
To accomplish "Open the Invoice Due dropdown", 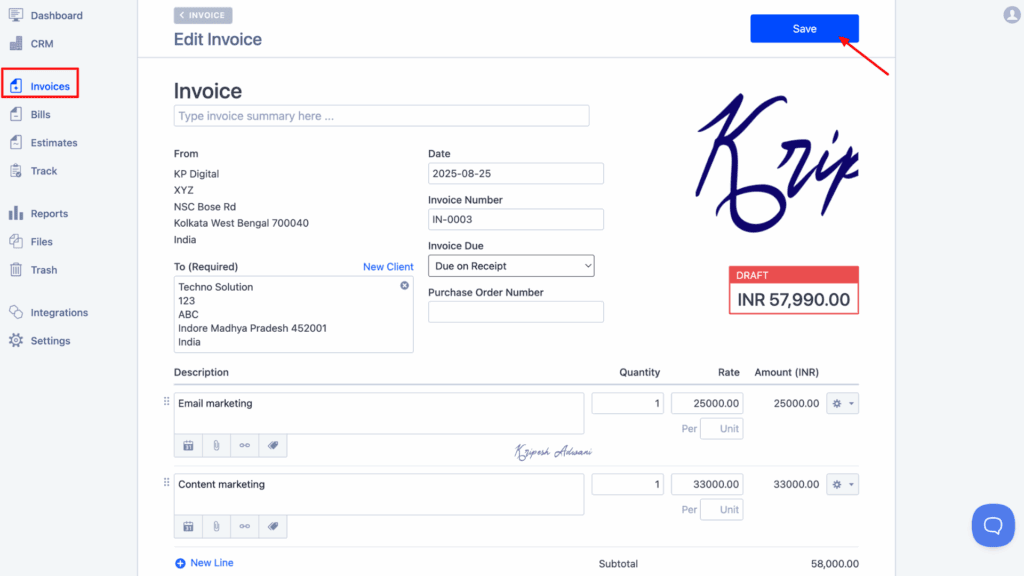I will click(x=511, y=265).
